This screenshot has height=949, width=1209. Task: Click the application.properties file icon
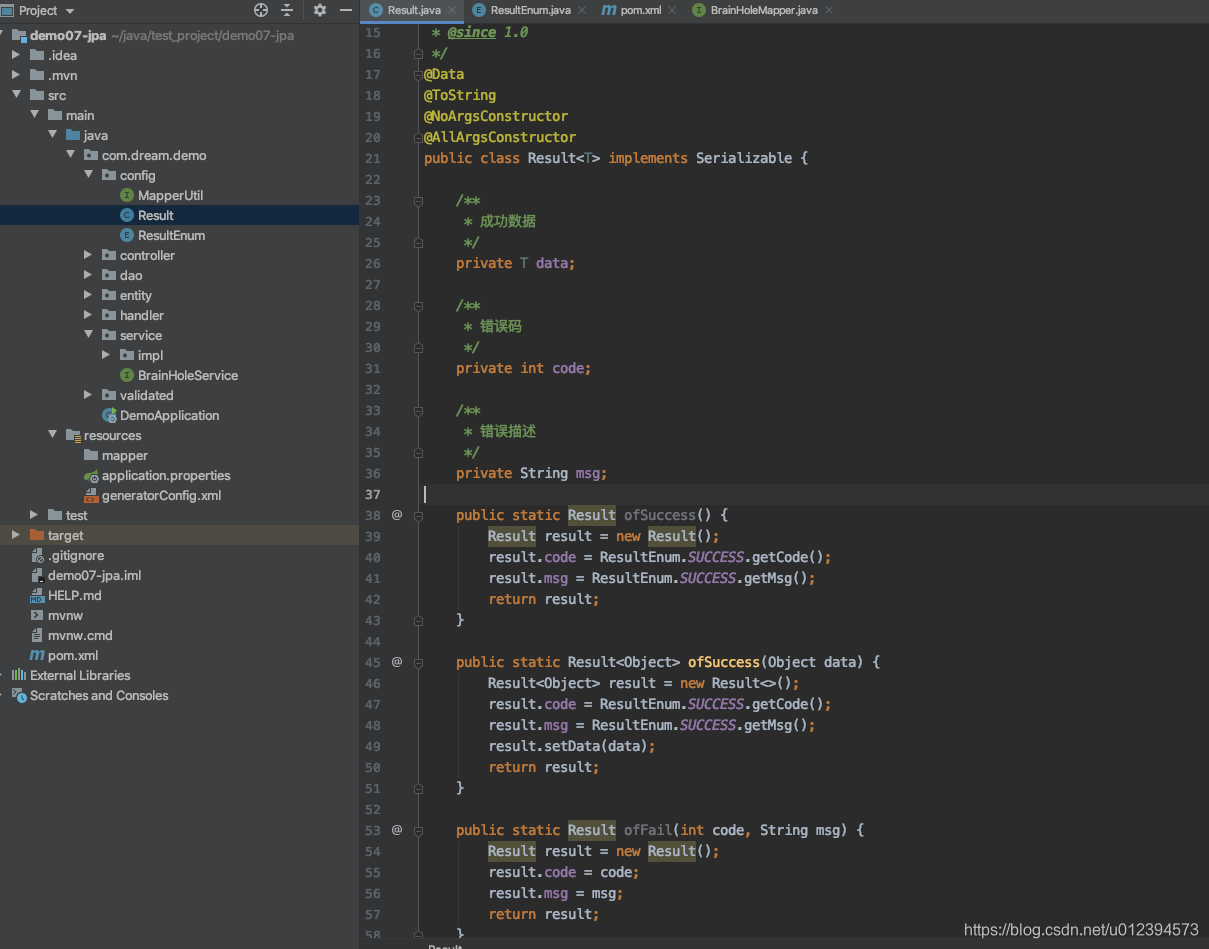91,475
